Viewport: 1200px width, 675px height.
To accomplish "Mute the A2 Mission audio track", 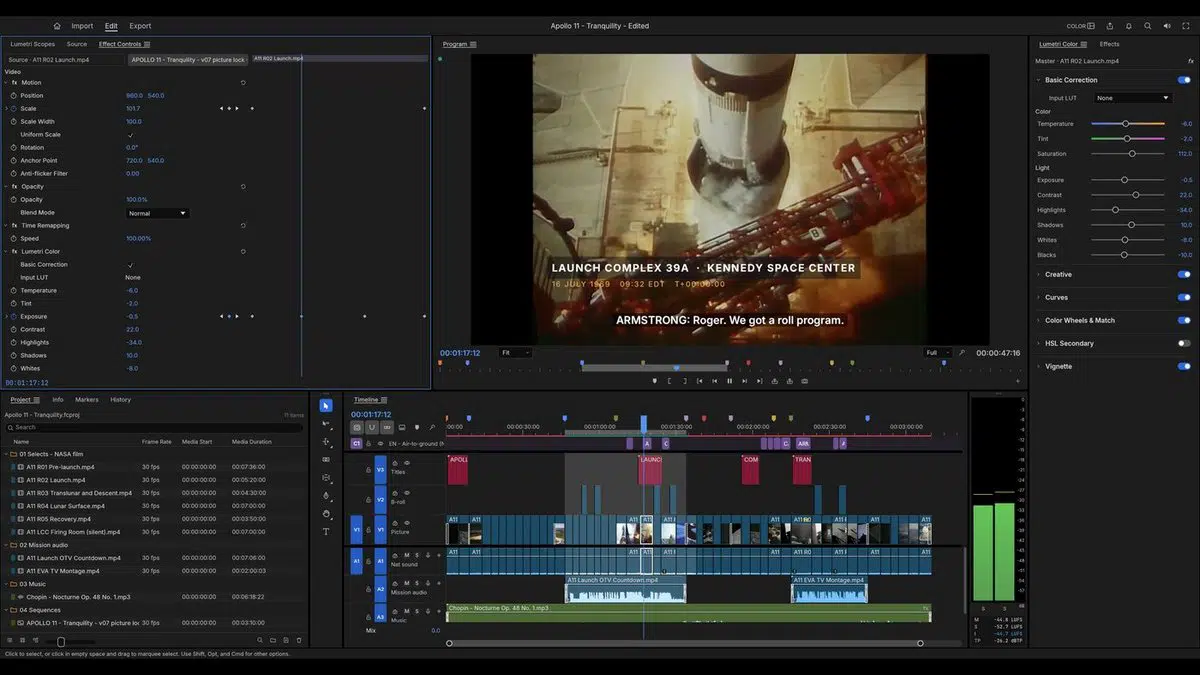I will point(407,583).
